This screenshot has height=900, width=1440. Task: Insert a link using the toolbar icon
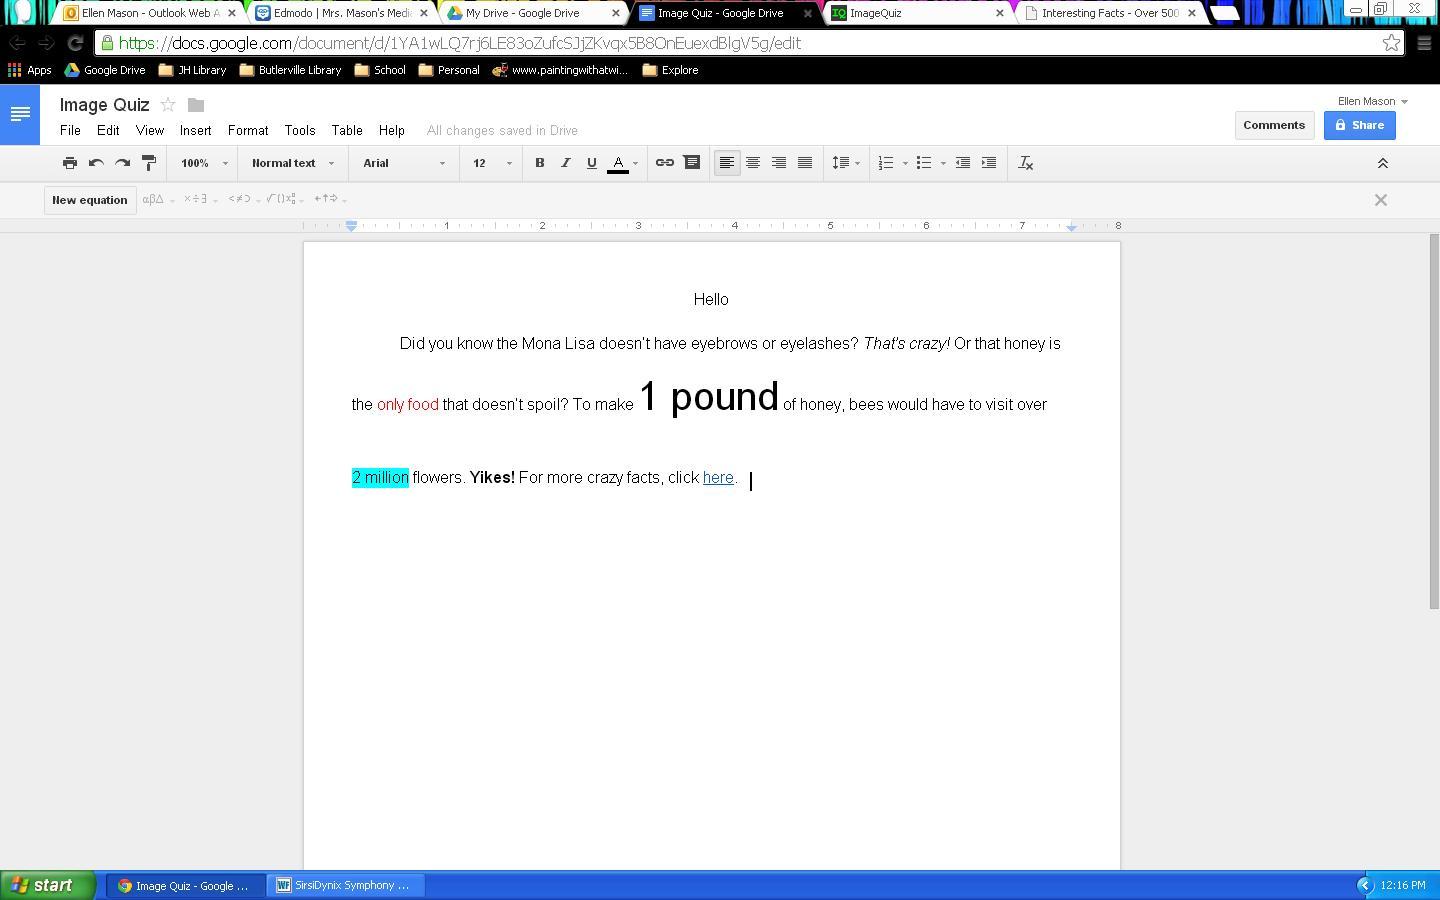[664, 163]
